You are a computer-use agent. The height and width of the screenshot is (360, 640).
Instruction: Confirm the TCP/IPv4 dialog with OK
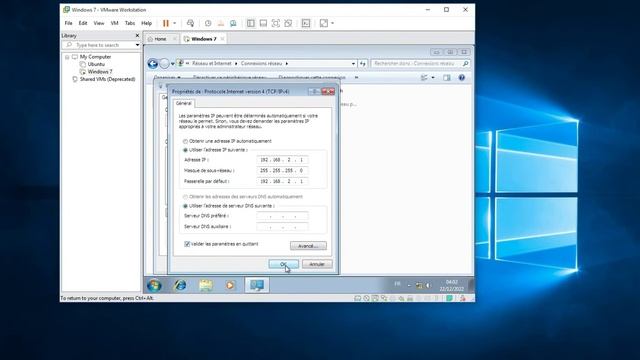(284, 264)
